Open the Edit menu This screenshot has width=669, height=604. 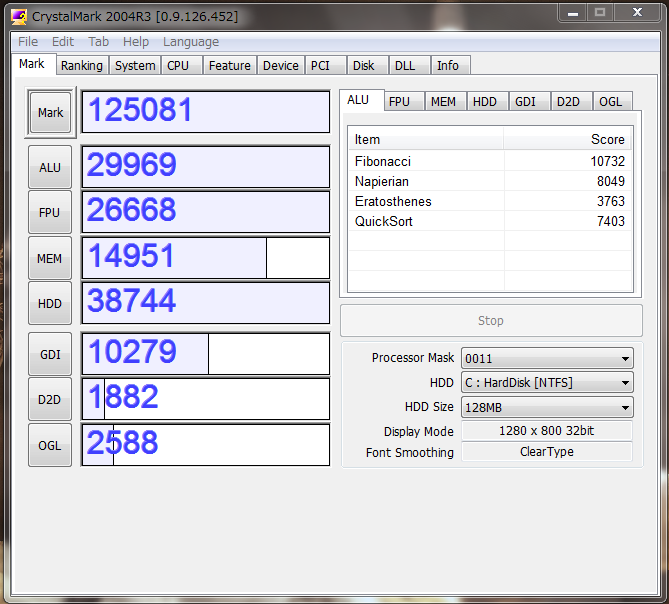point(63,42)
